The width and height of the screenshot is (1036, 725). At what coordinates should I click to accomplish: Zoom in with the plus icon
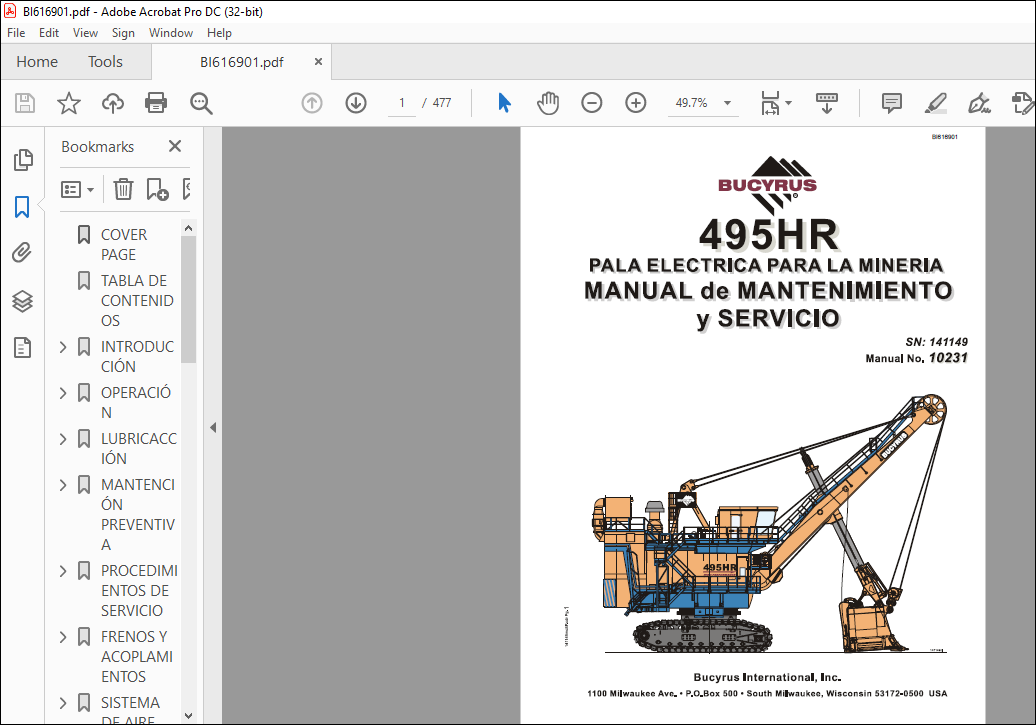[636, 103]
